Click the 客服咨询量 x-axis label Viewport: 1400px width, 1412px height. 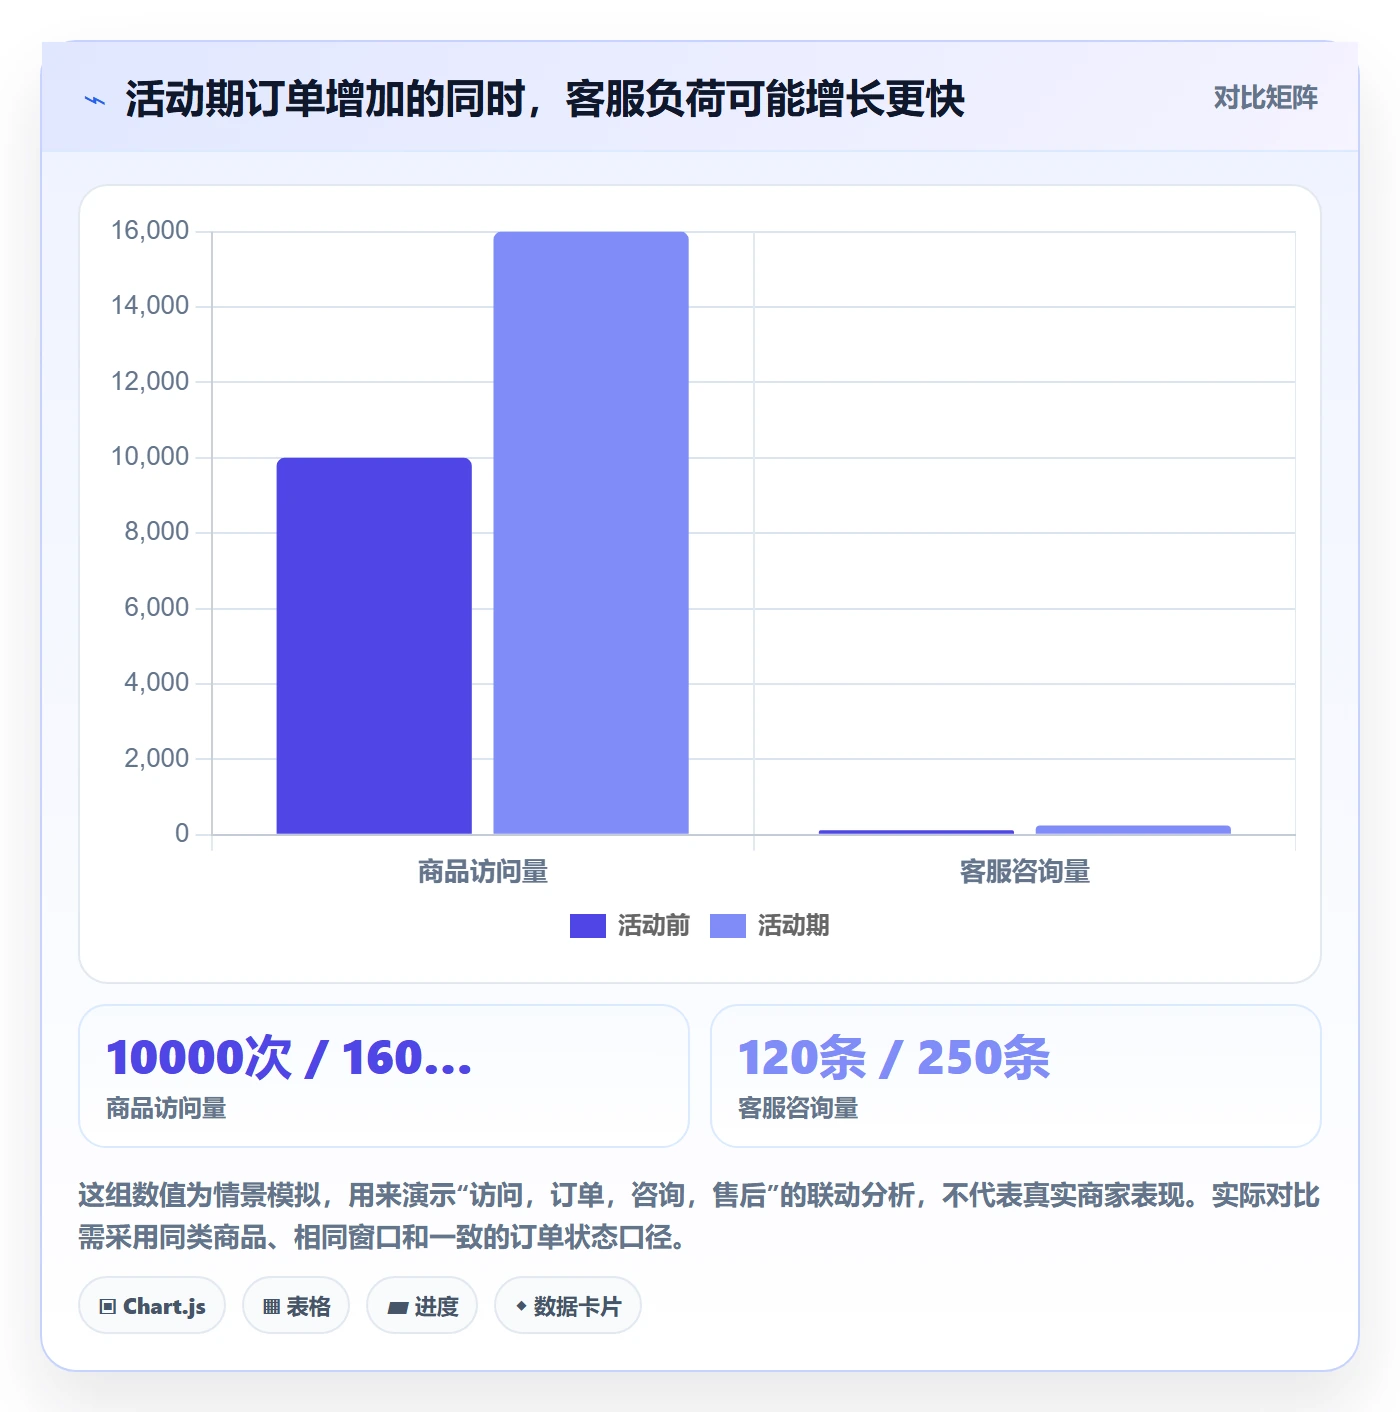pyautogui.click(x=1025, y=872)
